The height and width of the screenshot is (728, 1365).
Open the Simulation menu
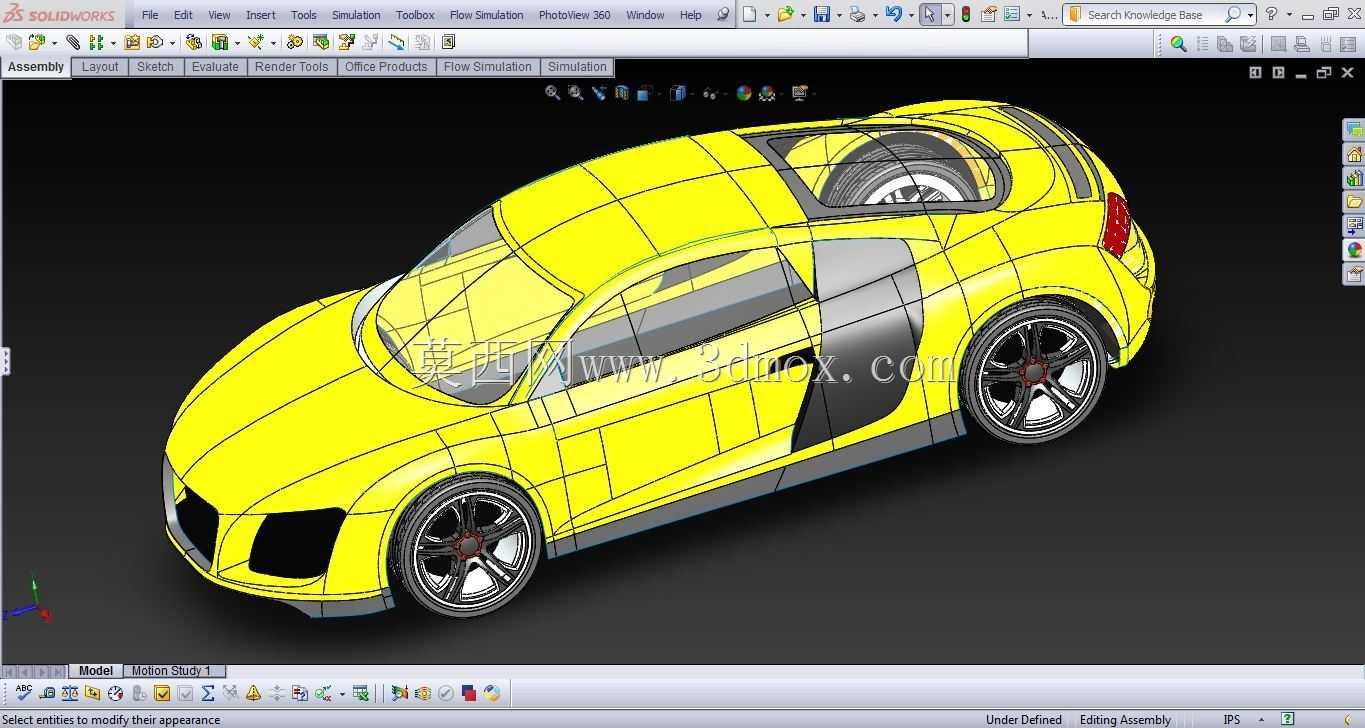(356, 15)
